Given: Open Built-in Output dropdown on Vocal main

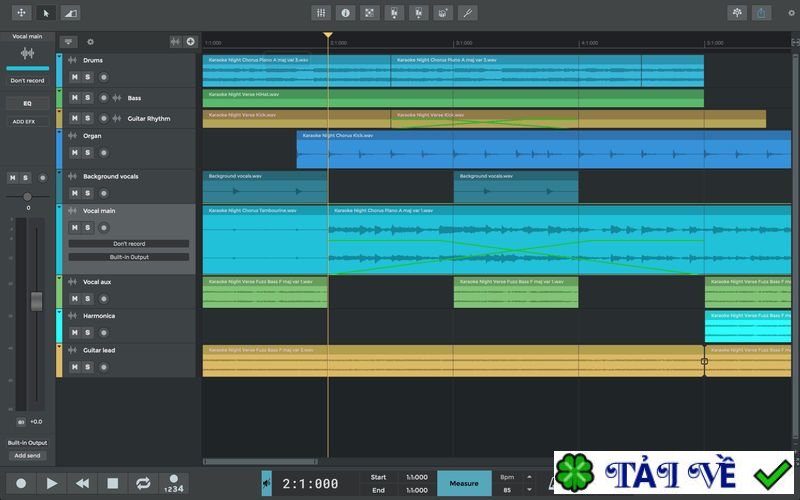Looking at the screenshot, I should pyautogui.click(x=128, y=257).
